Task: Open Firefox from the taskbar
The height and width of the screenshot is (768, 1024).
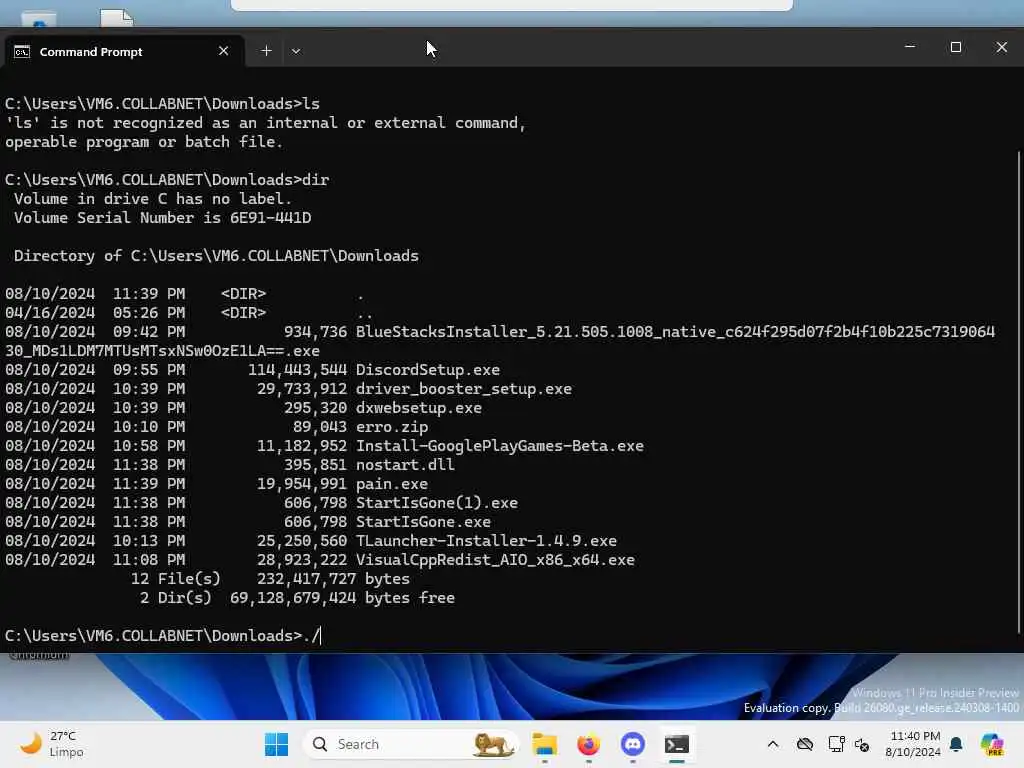Action: pos(588,744)
